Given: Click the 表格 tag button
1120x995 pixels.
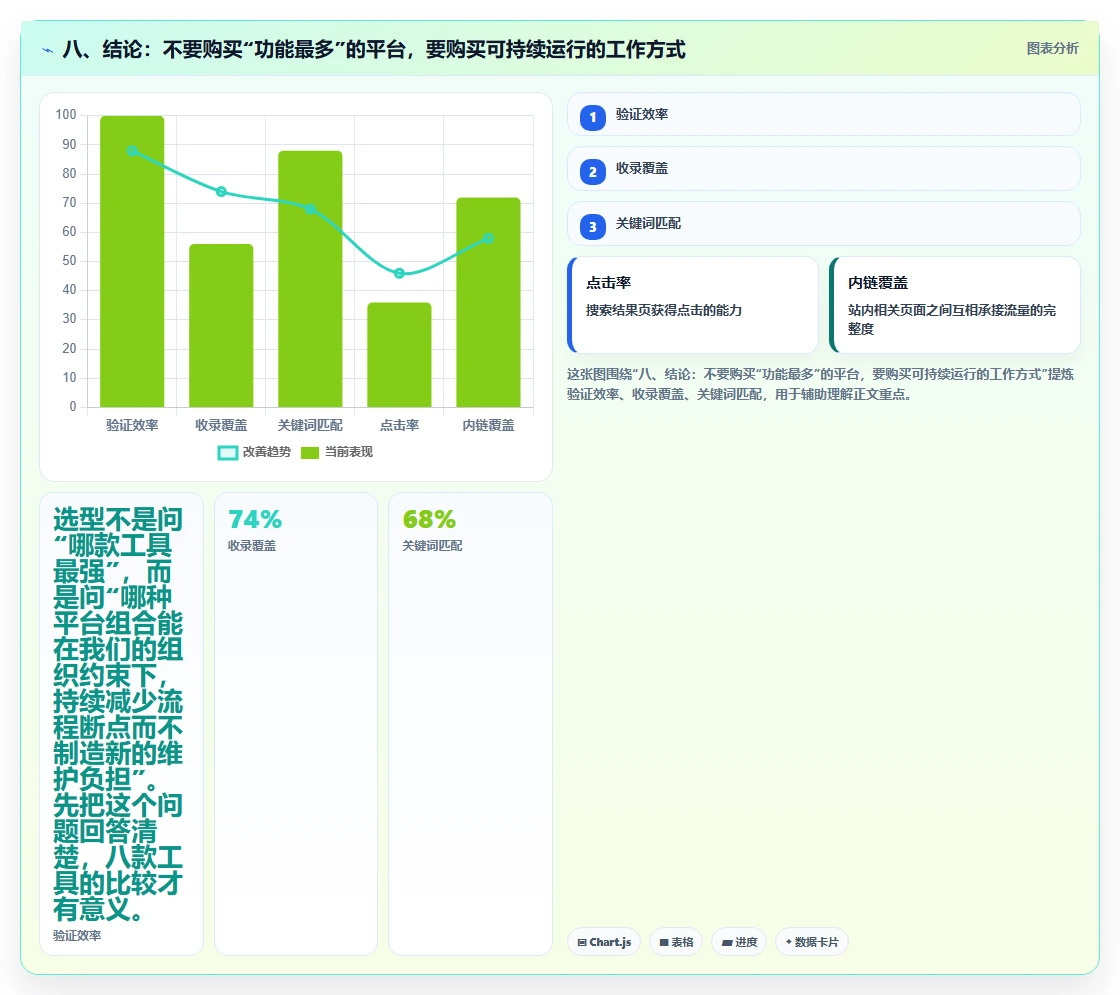Looking at the screenshot, I should (x=676, y=942).
